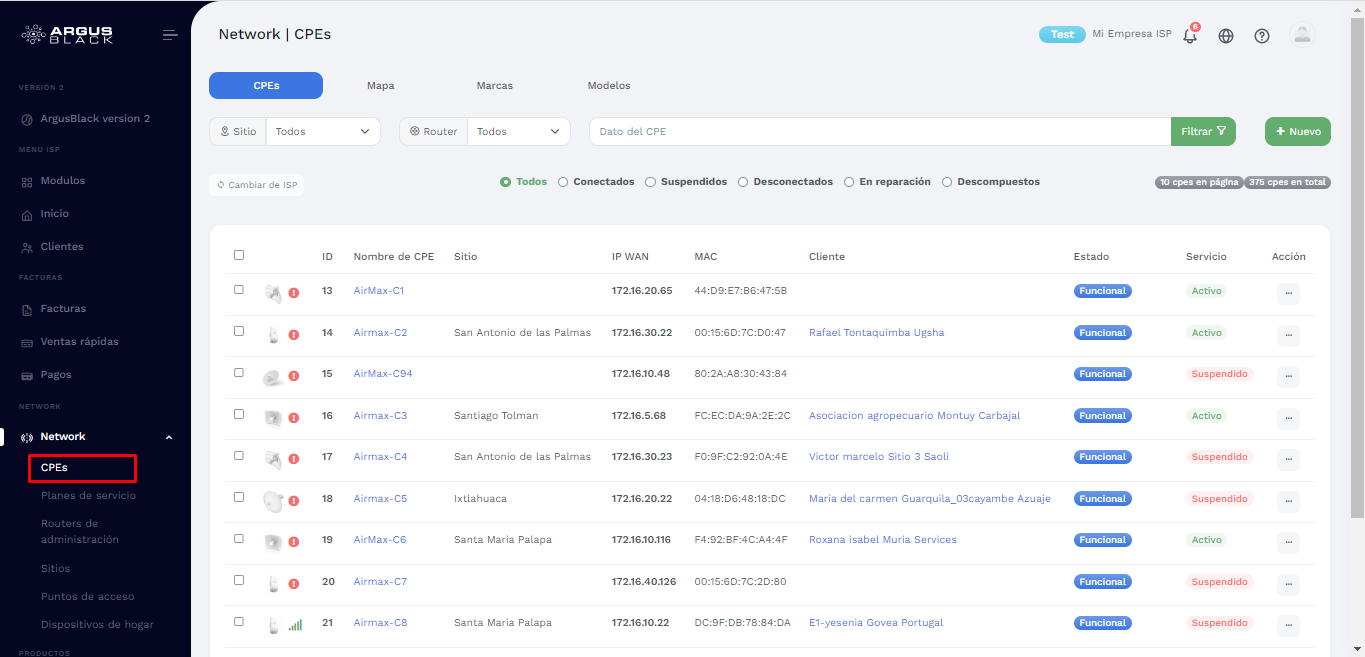Image resolution: width=1365 pixels, height=657 pixels.
Task: Open the Sitio dropdown
Action: pos(322,132)
